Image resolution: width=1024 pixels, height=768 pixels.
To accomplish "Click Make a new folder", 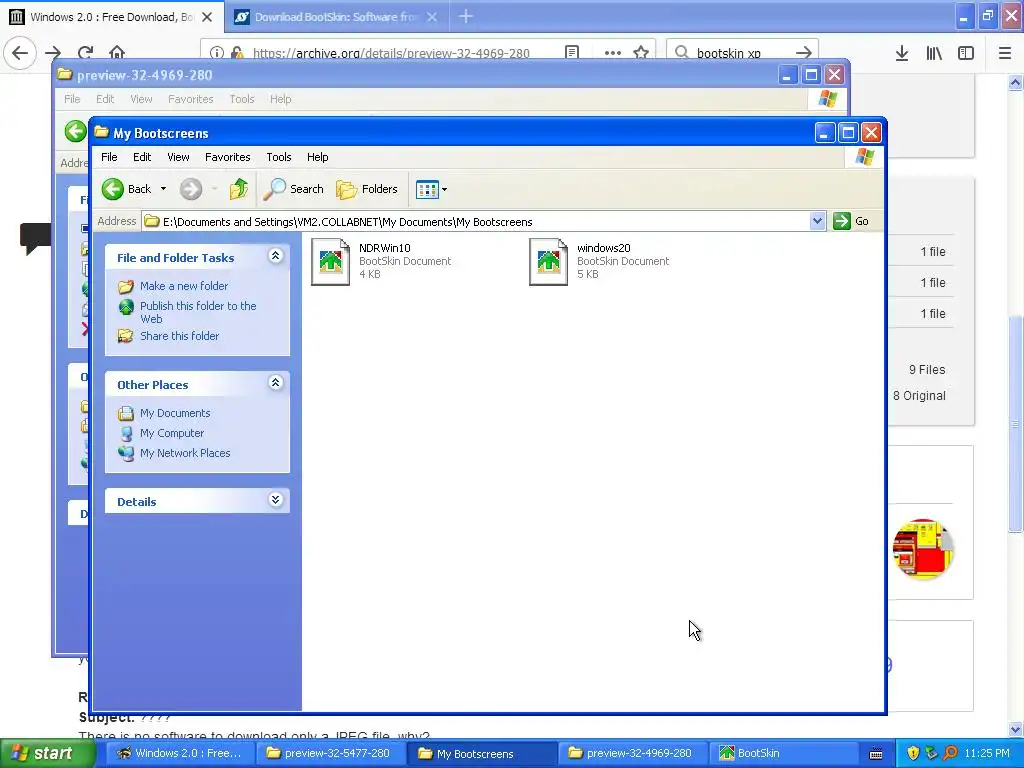I will pyautogui.click(x=184, y=286).
